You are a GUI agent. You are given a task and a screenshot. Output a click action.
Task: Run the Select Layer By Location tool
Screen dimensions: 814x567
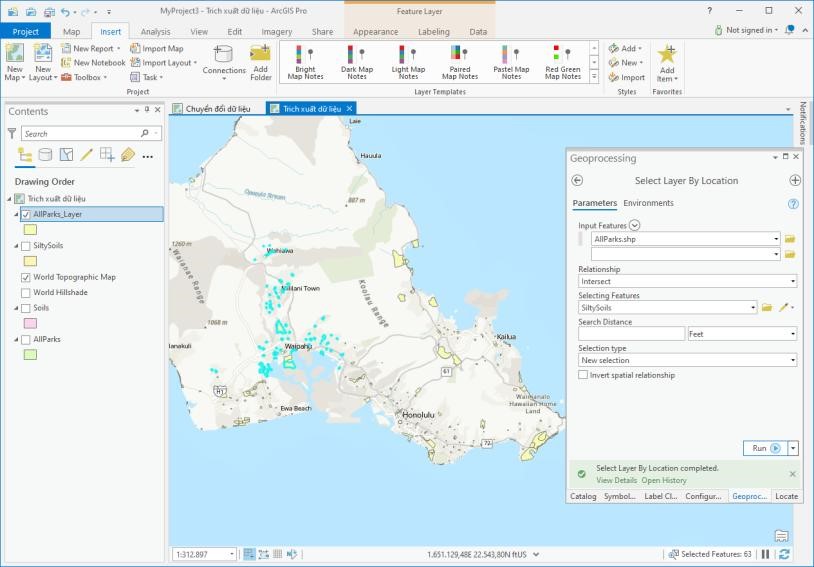[765, 448]
